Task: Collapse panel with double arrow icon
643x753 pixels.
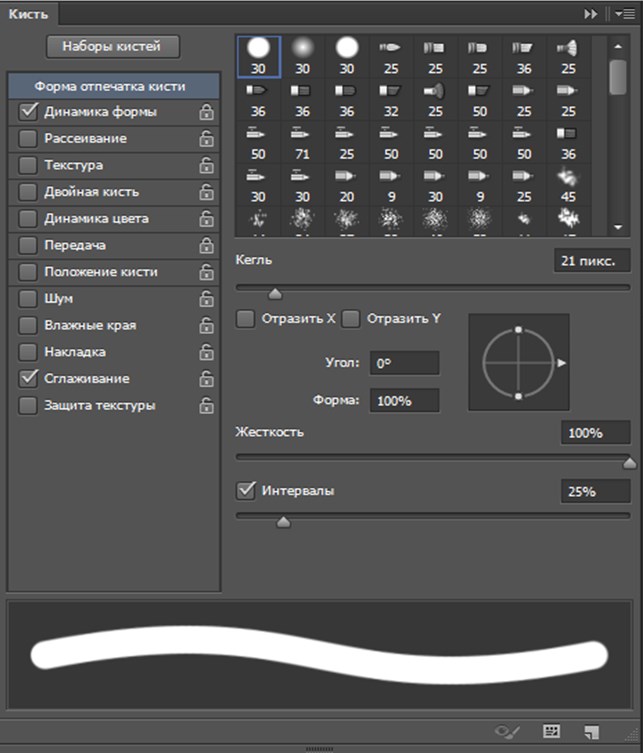Action: (x=591, y=14)
